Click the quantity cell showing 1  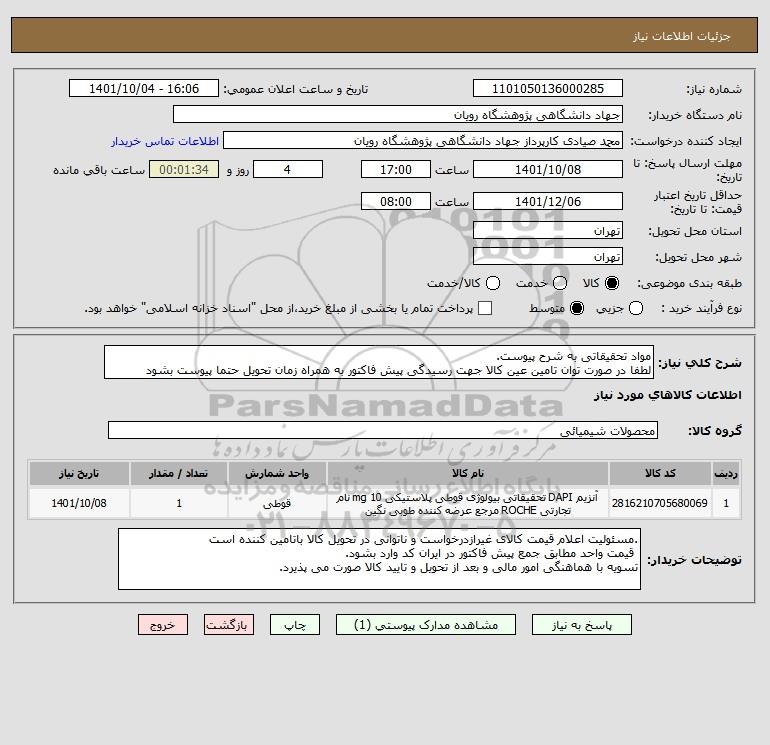[x=179, y=503]
